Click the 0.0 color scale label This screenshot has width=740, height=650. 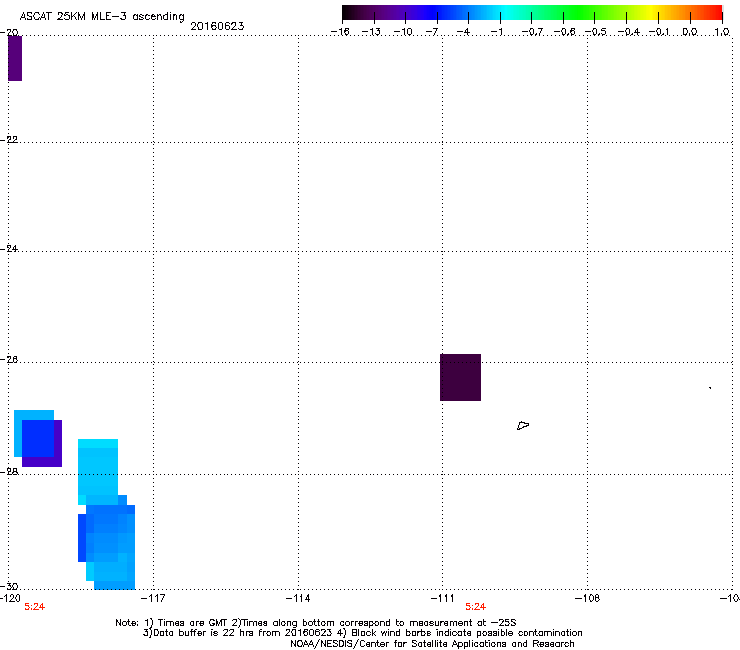coord(690,32)
